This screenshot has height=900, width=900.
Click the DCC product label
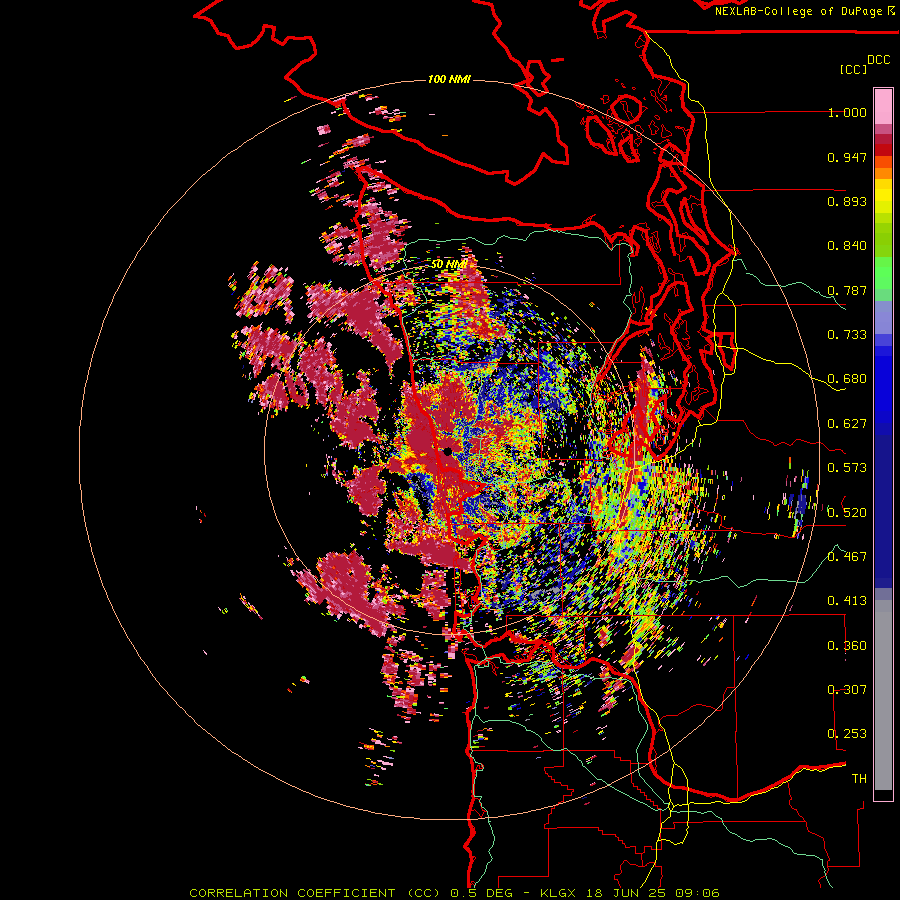pos(878,60)
